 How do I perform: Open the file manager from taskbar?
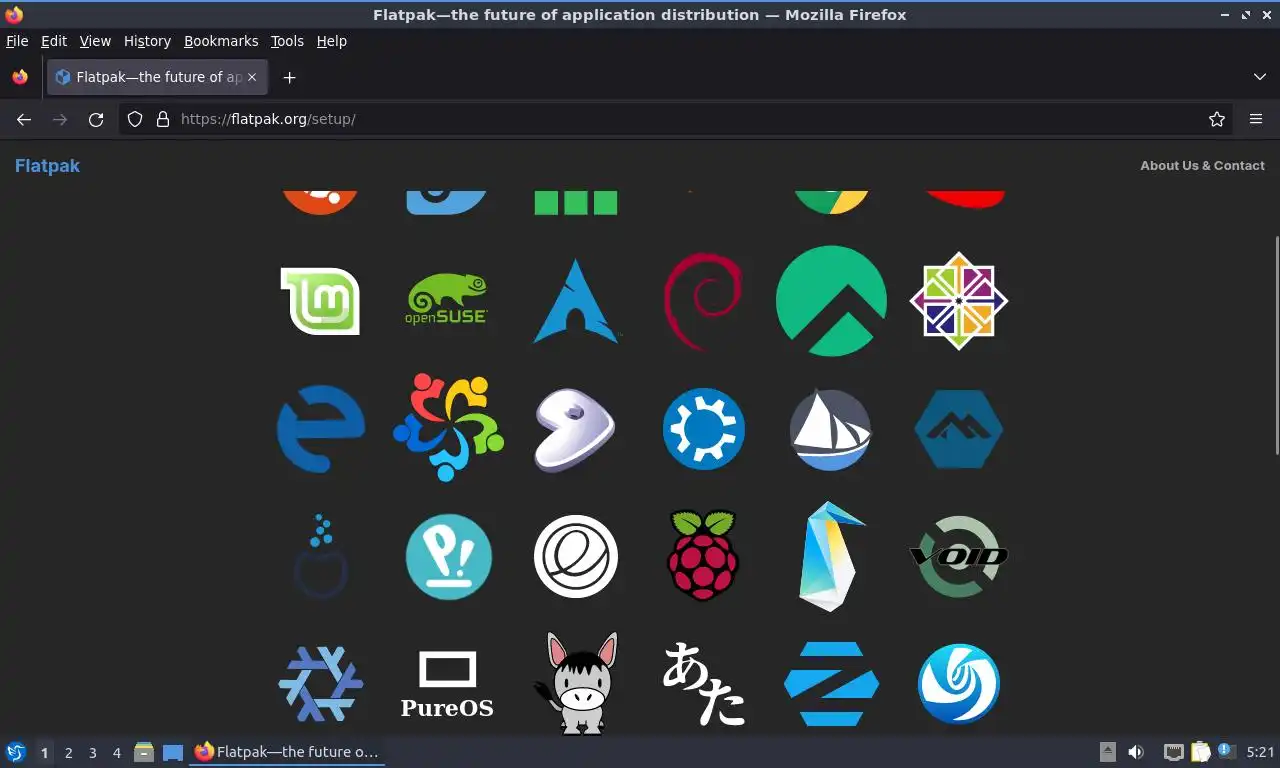click(x=144, y=752)
